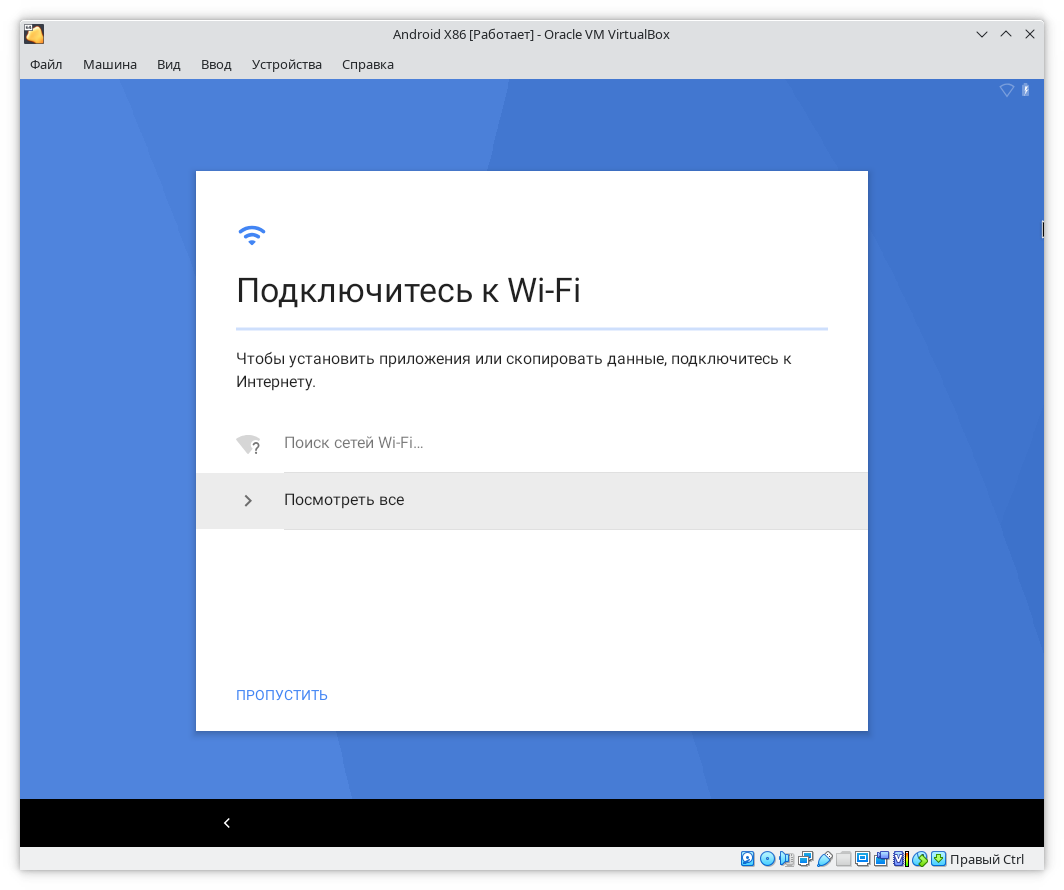The height and width of the screenshot is (890, 1064).
Task: Click the green keyboard capture arrow icon
Action: pyautogui.click(x=938, y=859)
